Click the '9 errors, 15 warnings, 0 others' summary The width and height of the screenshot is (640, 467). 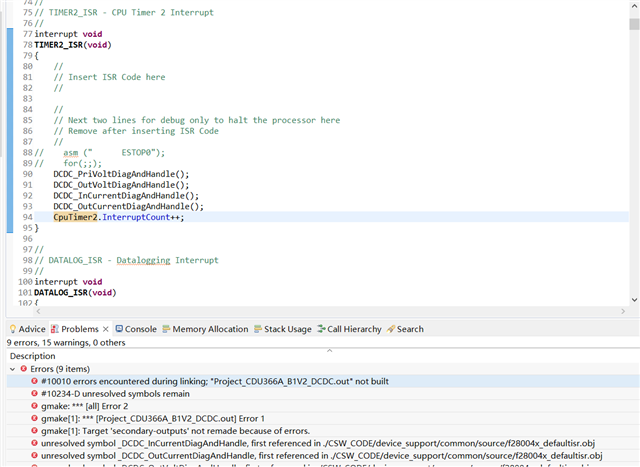tap(66, 342)
